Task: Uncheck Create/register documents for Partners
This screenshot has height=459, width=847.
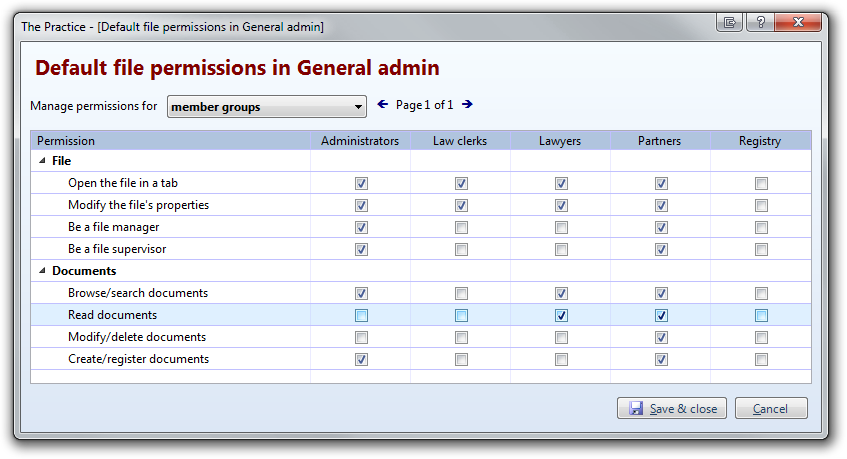Action: [661, 360]
